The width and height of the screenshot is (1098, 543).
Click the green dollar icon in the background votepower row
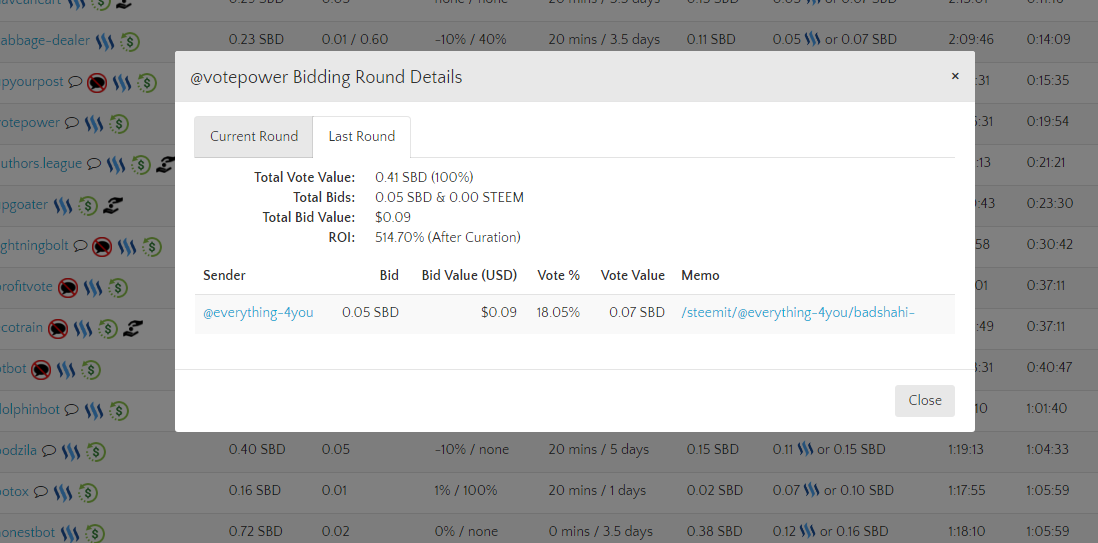click(x=118, y=124)
